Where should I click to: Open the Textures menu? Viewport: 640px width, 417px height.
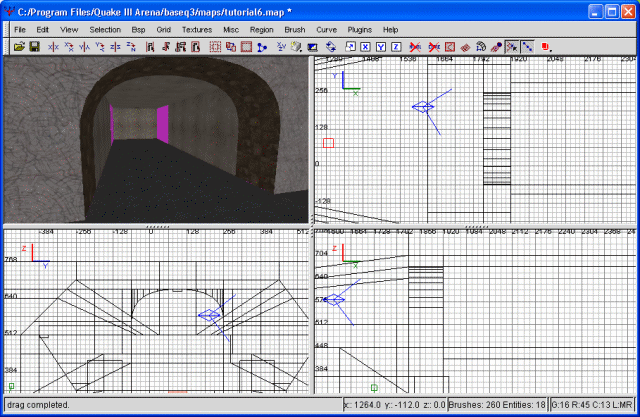click(197, 30)
